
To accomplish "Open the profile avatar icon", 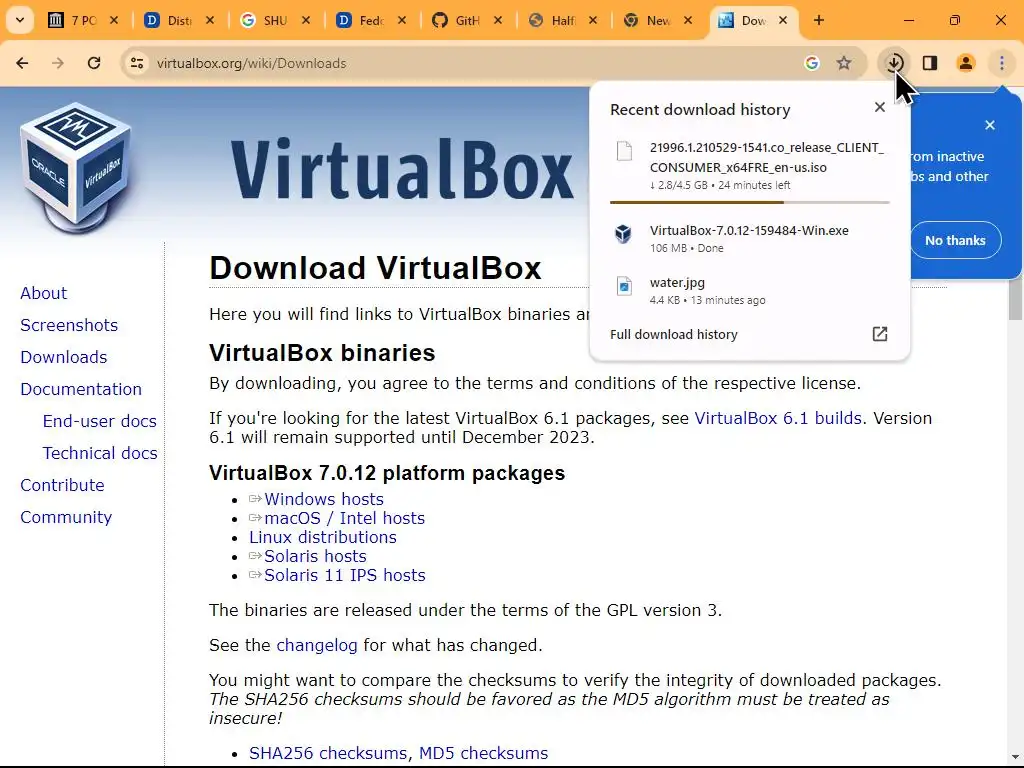I will click(x=966, y=63).
